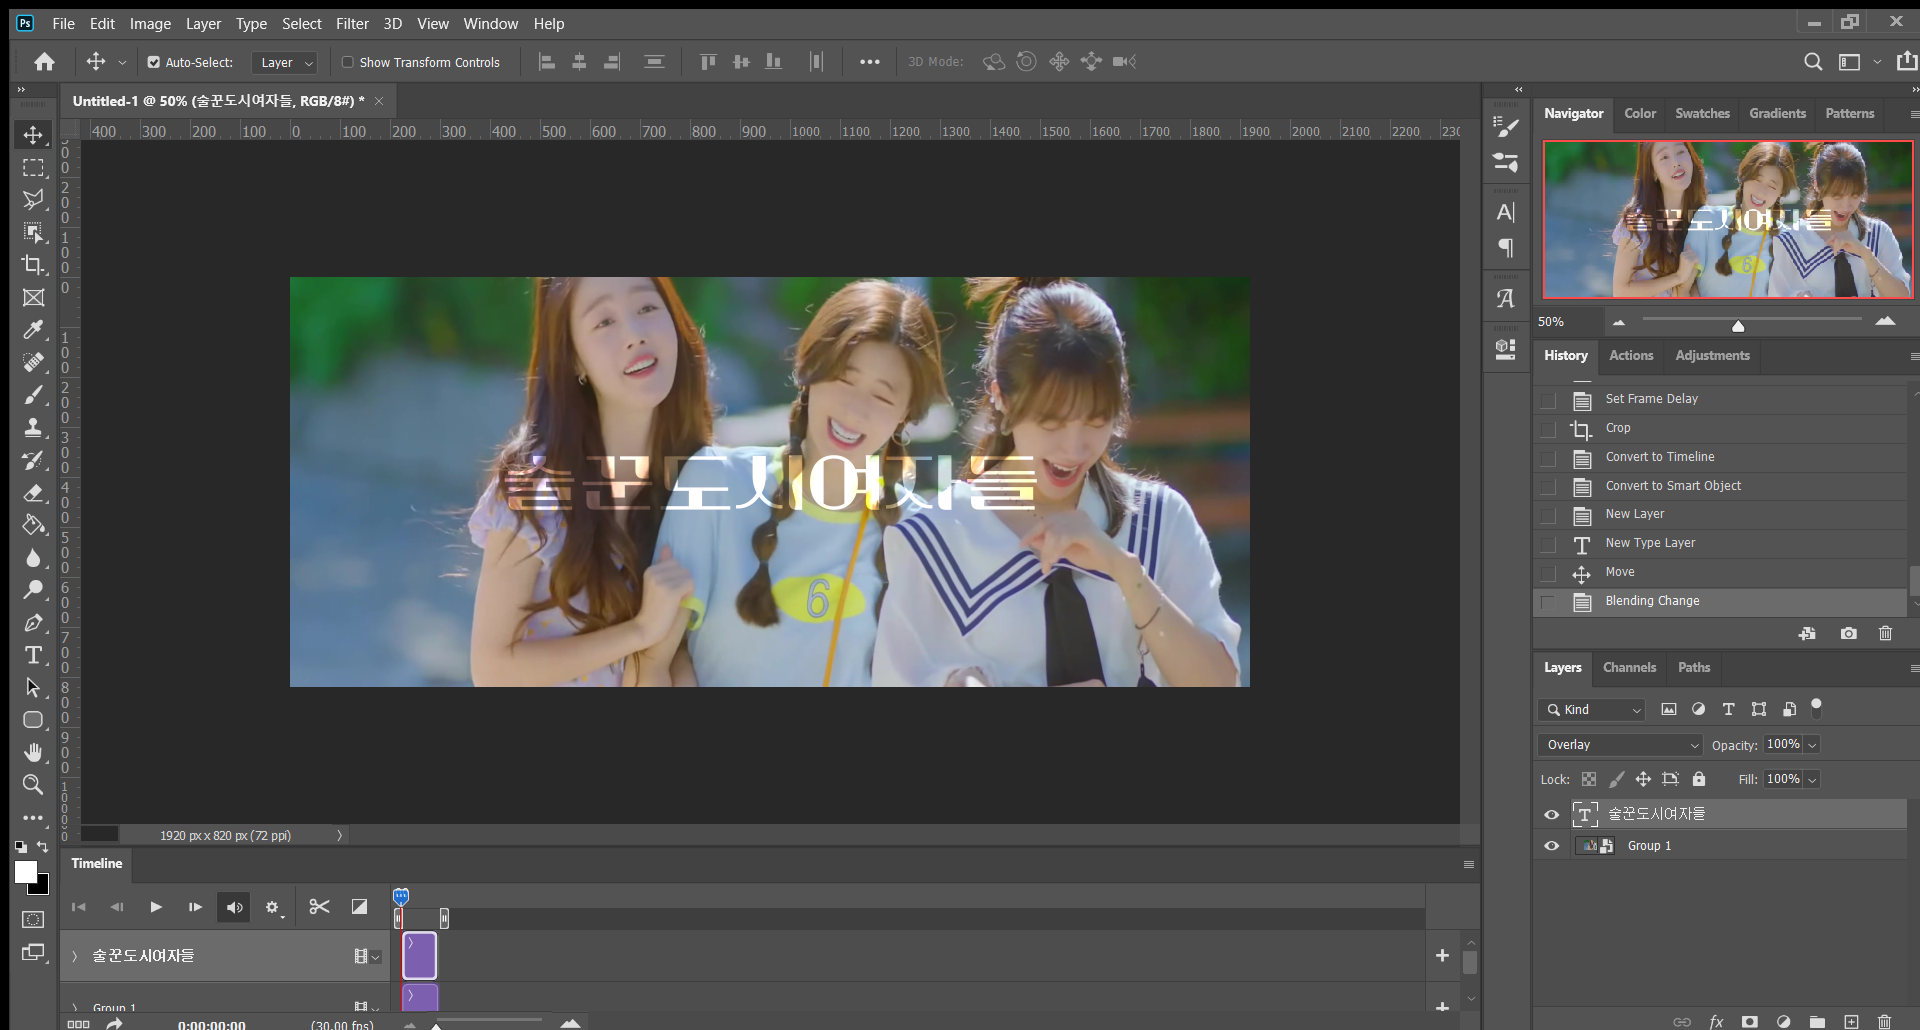This screenshot has width=1920, height=1030.
Task: Select the Lasso tool
Action: (x=33, y=200)
